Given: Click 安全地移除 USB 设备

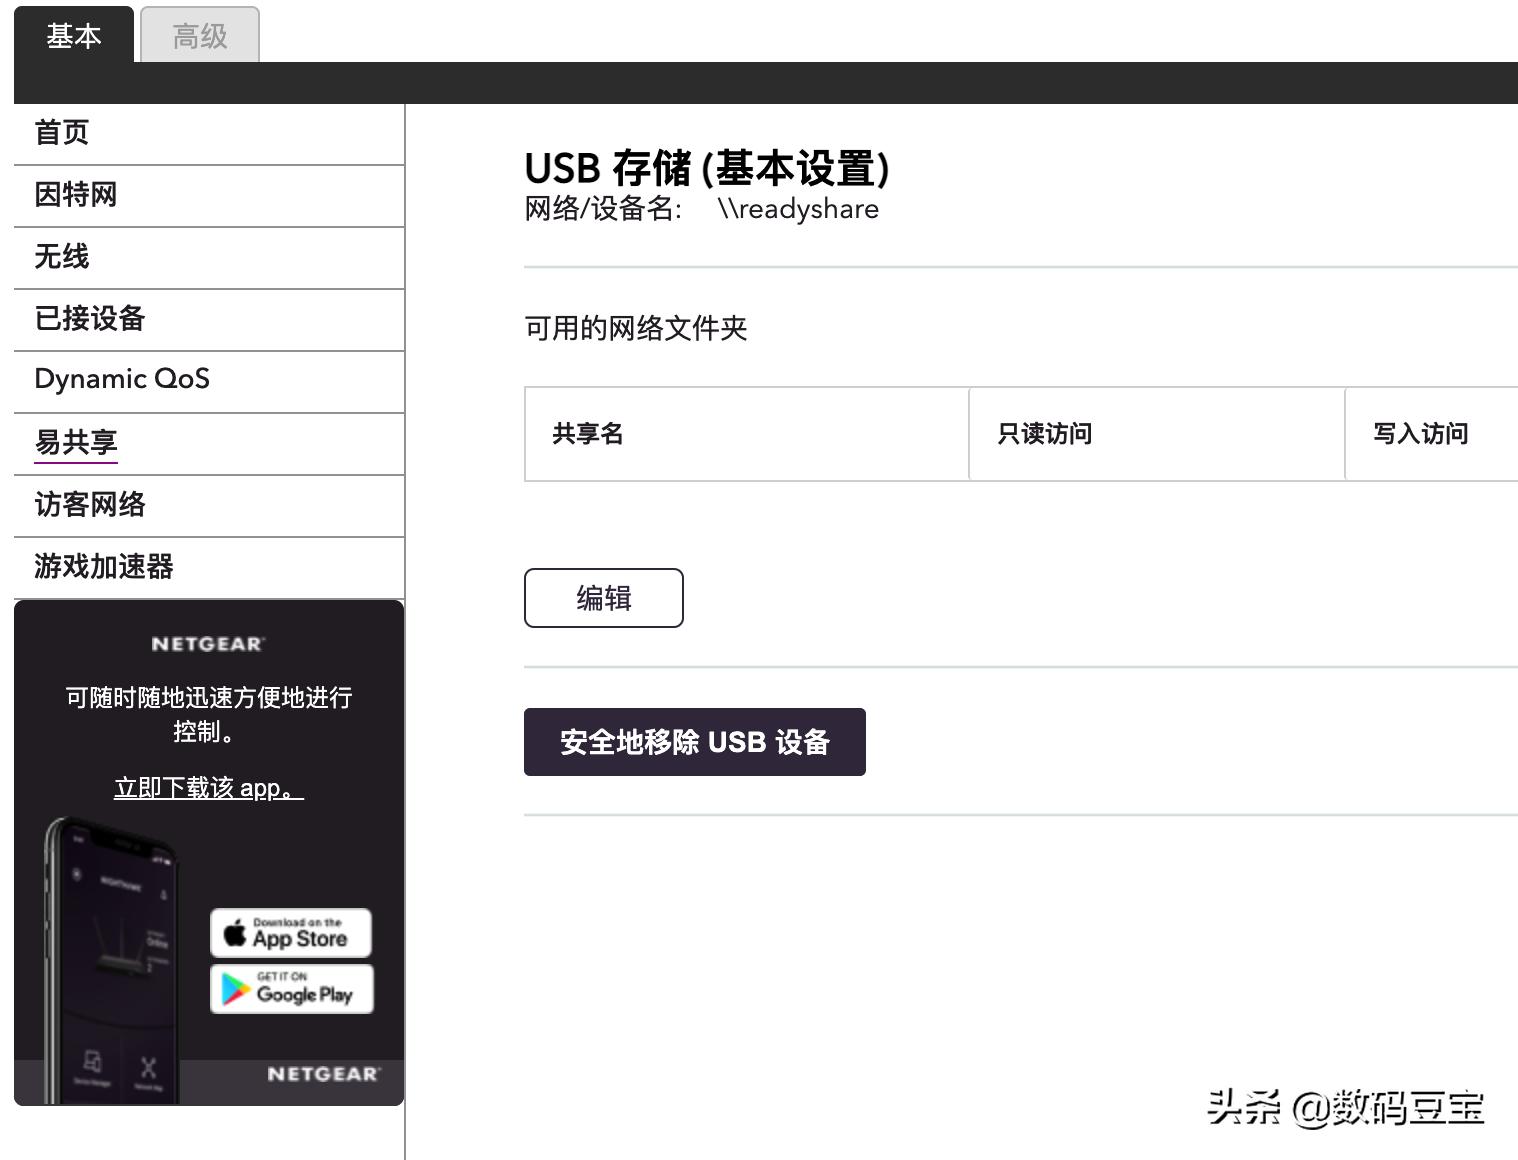Looking at the screenshot, I should pos(694,742).
